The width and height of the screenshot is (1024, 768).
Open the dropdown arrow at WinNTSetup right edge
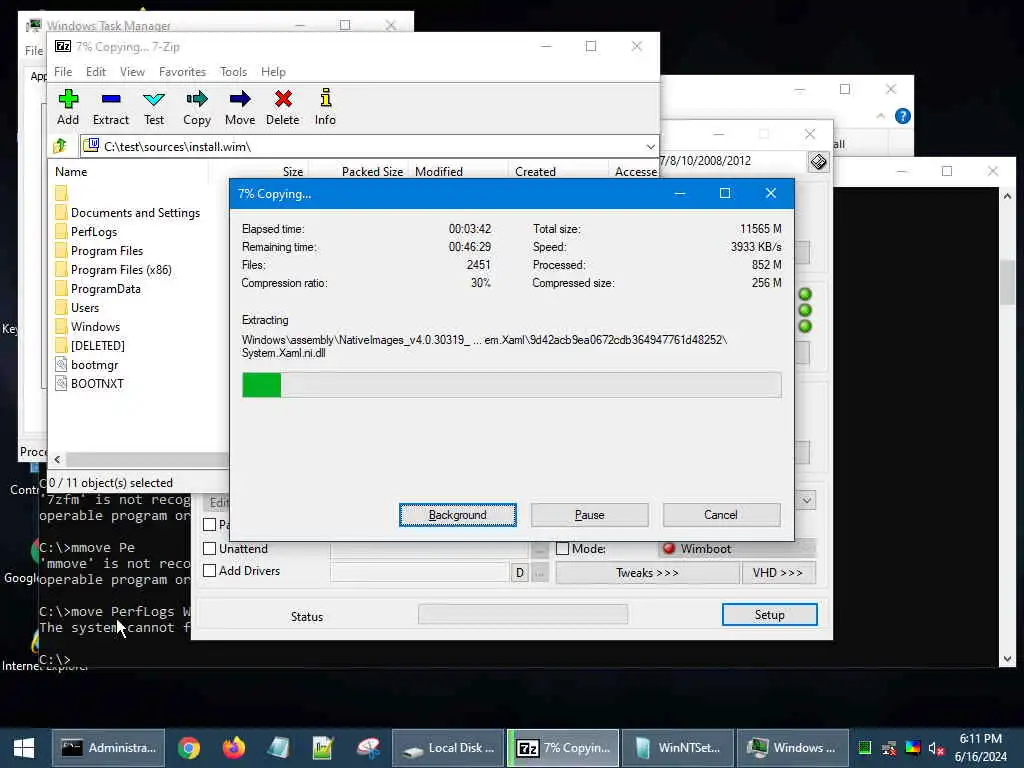click(x=807, y=501)
